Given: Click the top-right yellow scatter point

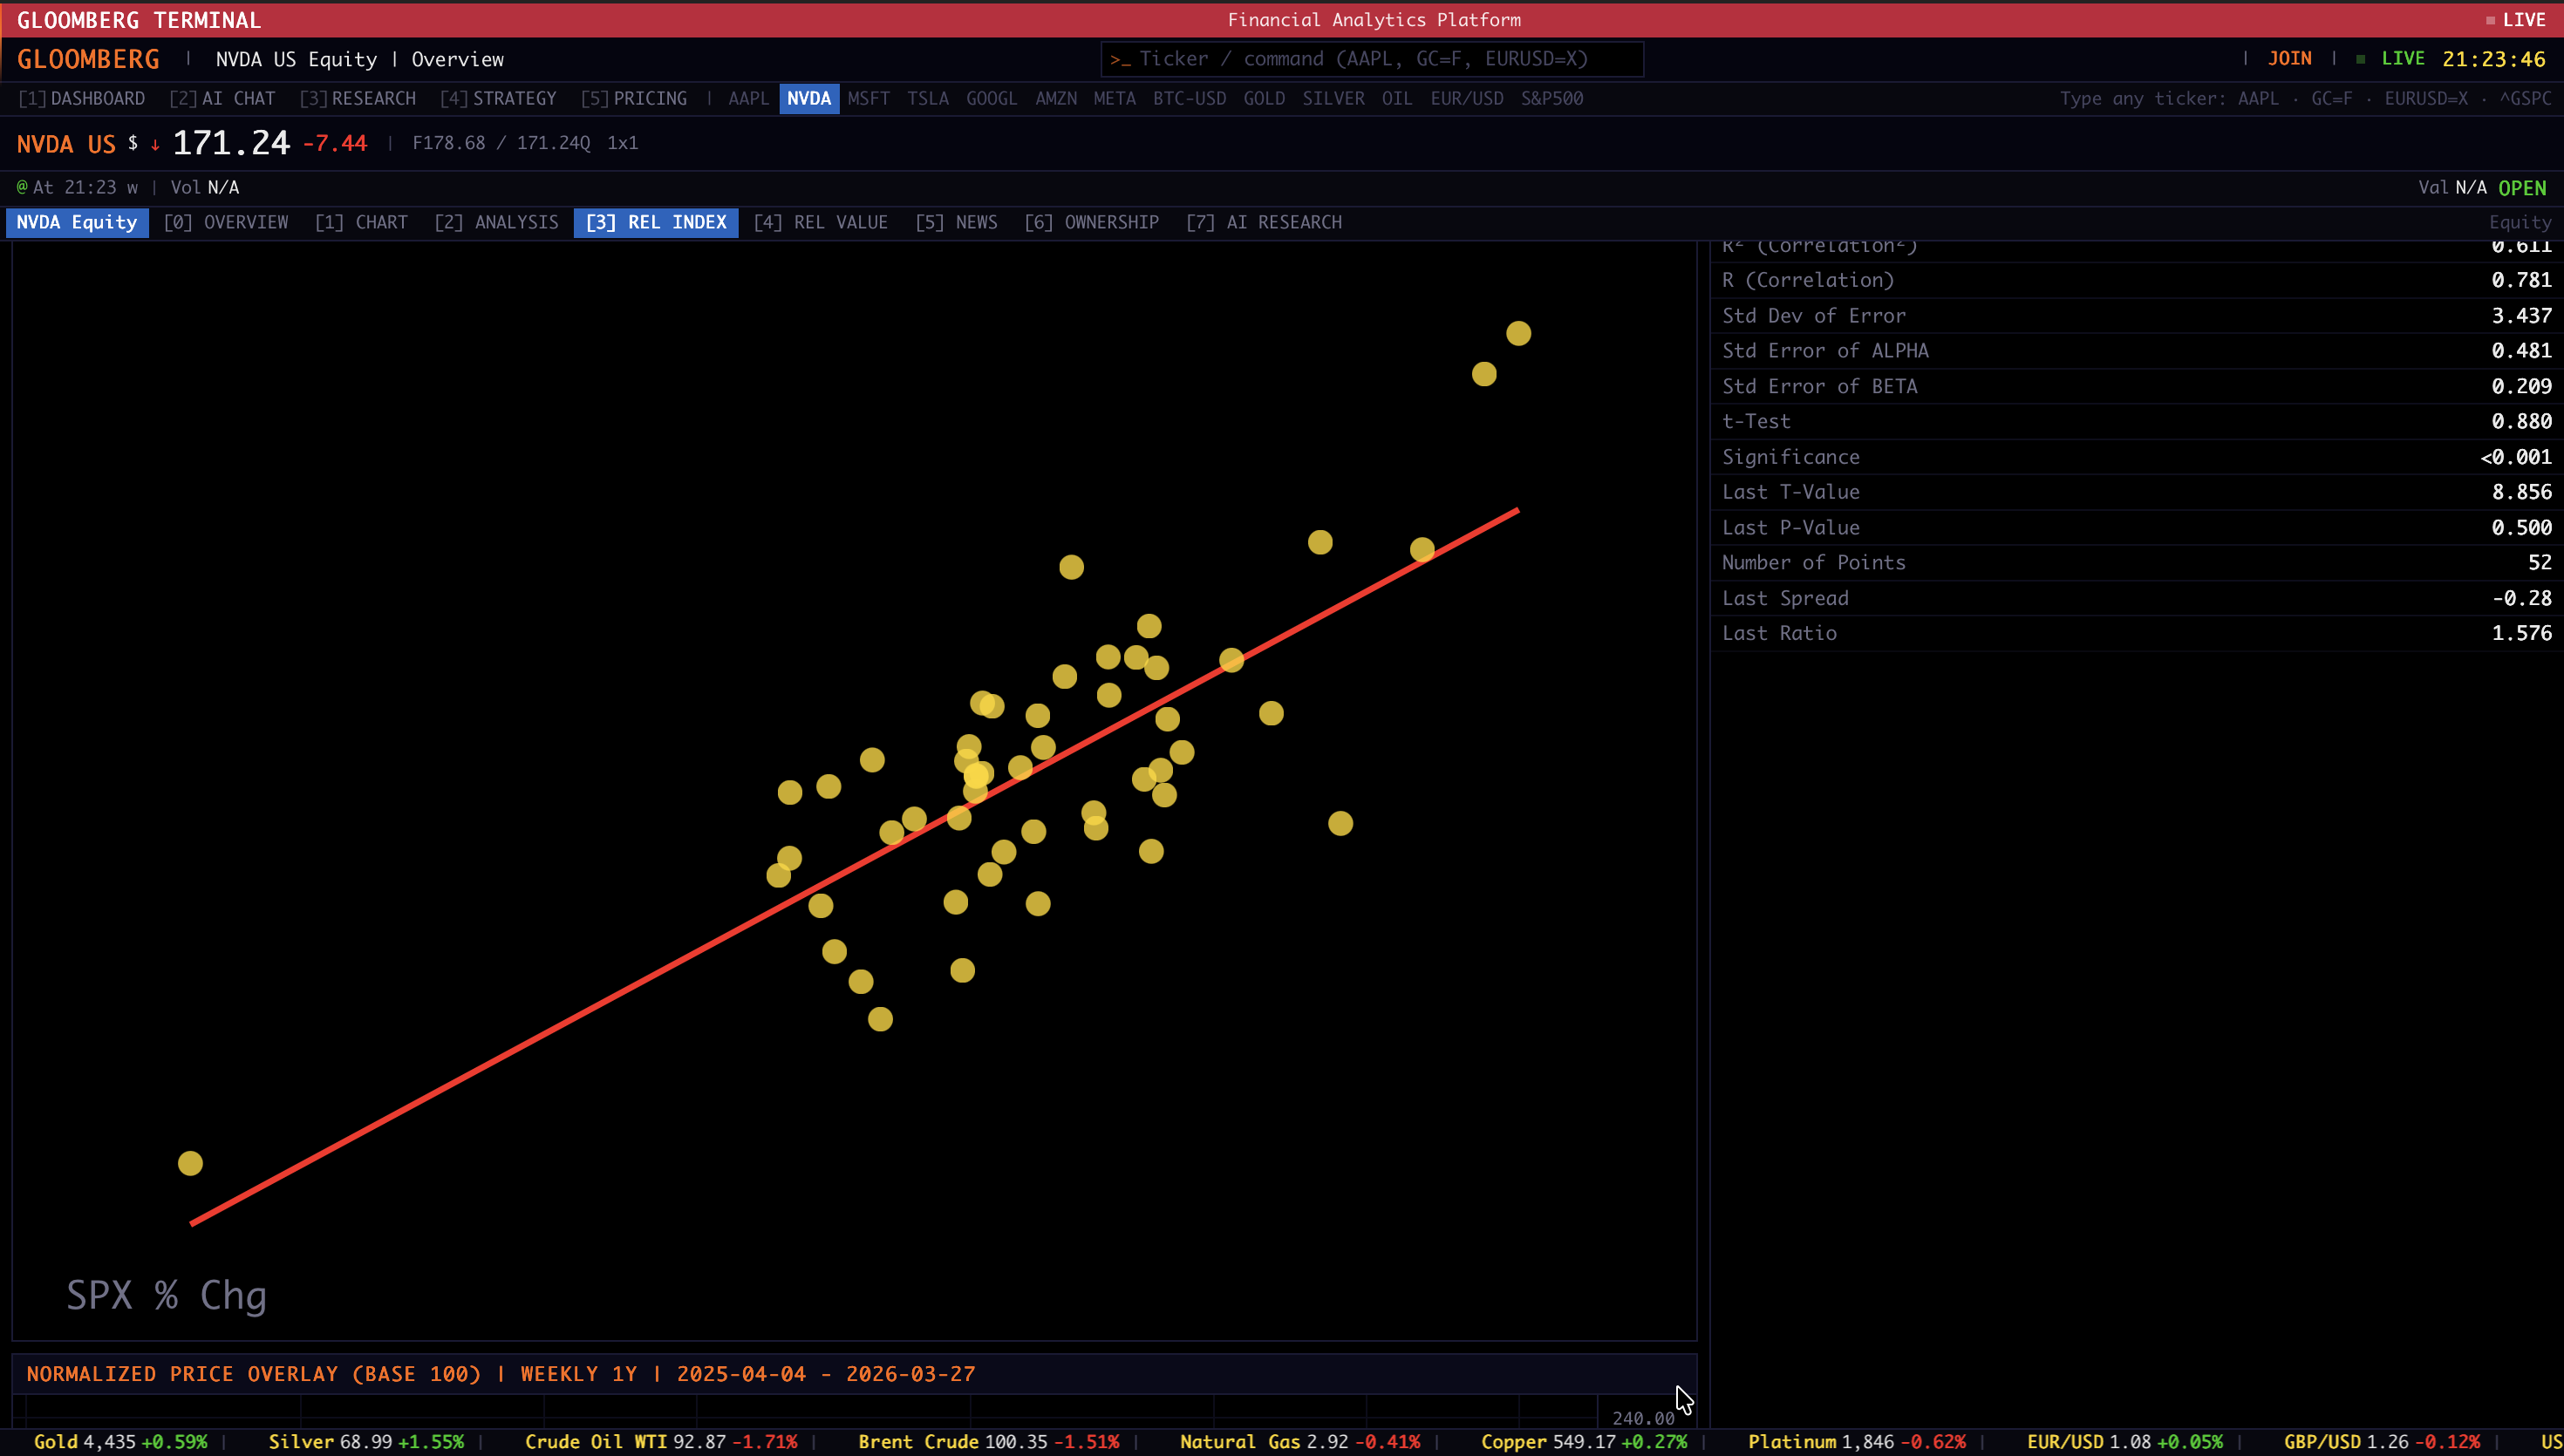Looking at the screenshot, I should (1518, 333).
